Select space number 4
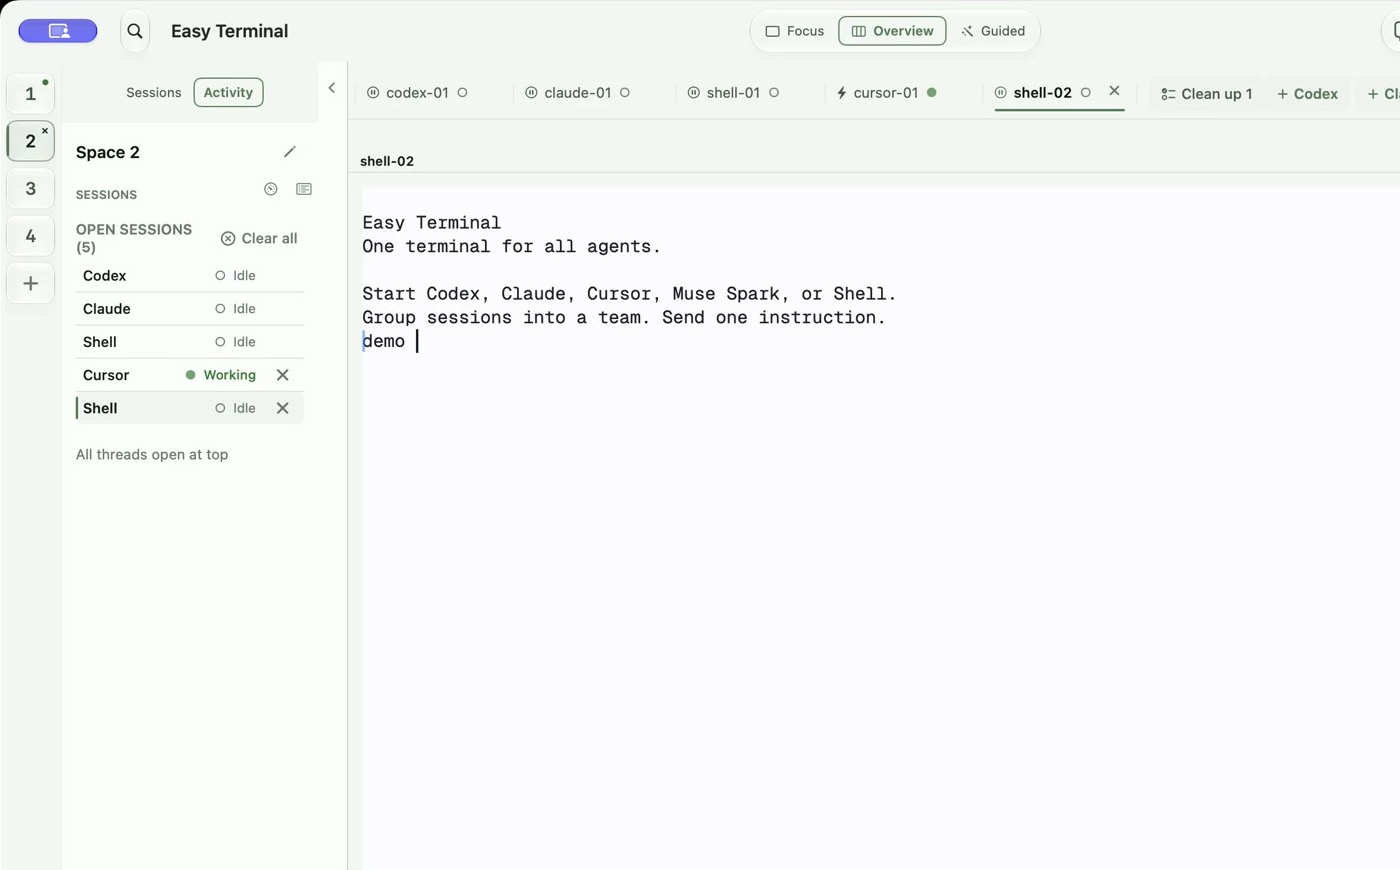This screenshot has width=1400, height=870. point(31,236)
